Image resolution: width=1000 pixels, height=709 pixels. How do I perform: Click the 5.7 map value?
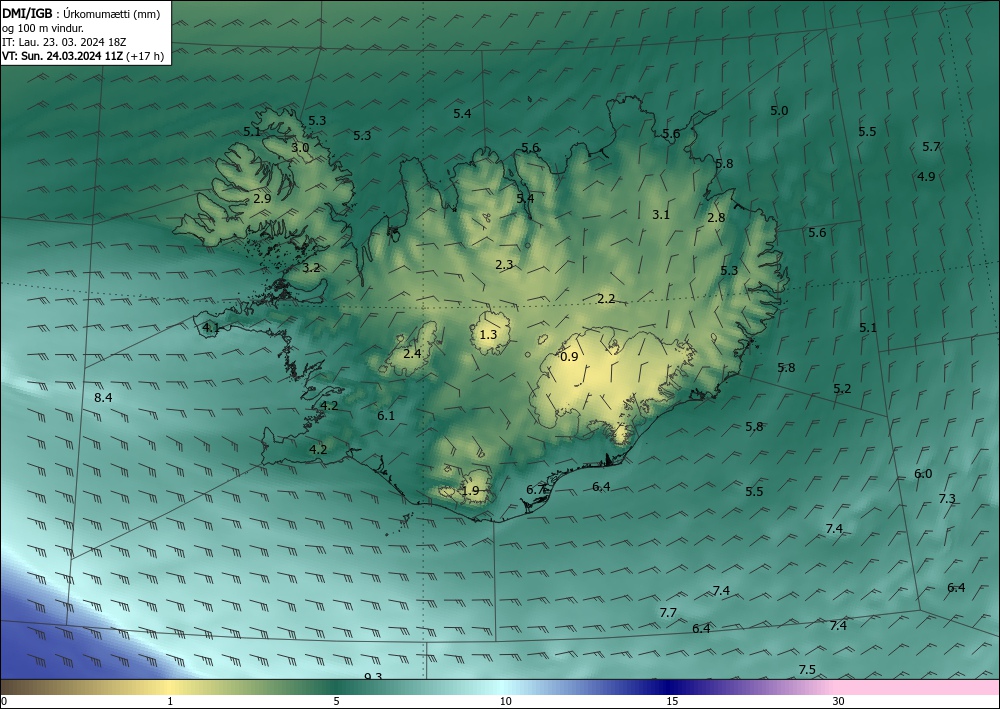click(931, 147)
